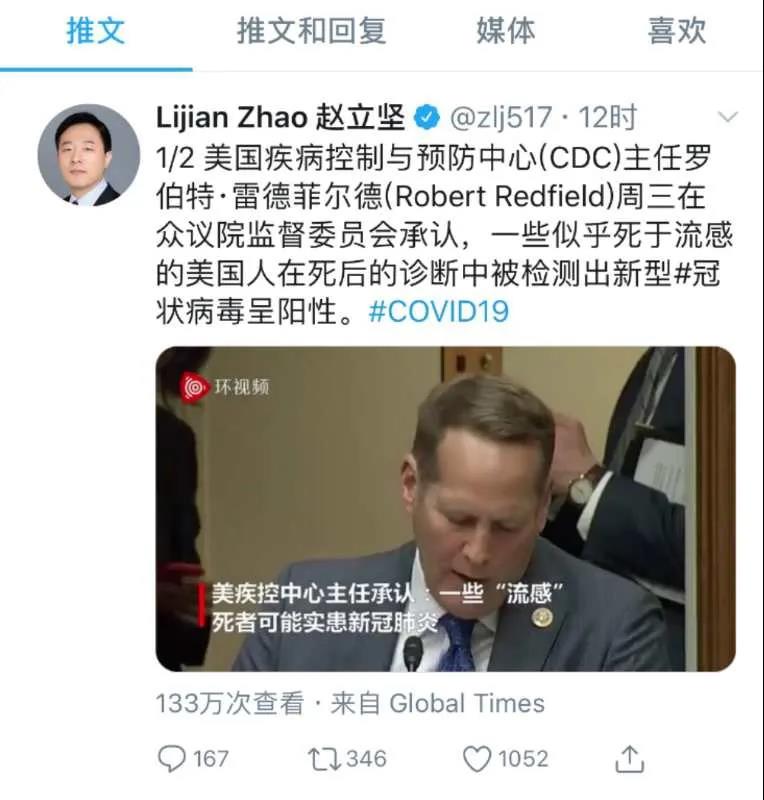Screen dimensions: 764x800
Task: Retweet using the arrows icon
Action: 324,759
